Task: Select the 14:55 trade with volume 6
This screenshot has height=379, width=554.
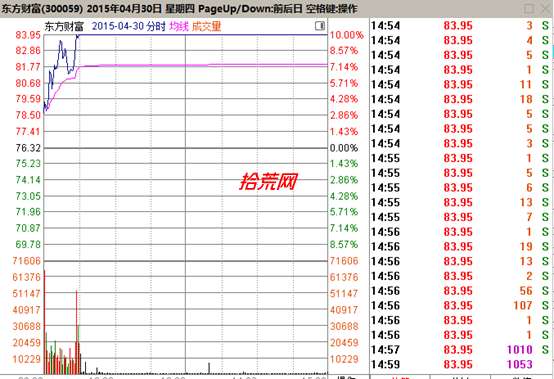Action: 461,188
